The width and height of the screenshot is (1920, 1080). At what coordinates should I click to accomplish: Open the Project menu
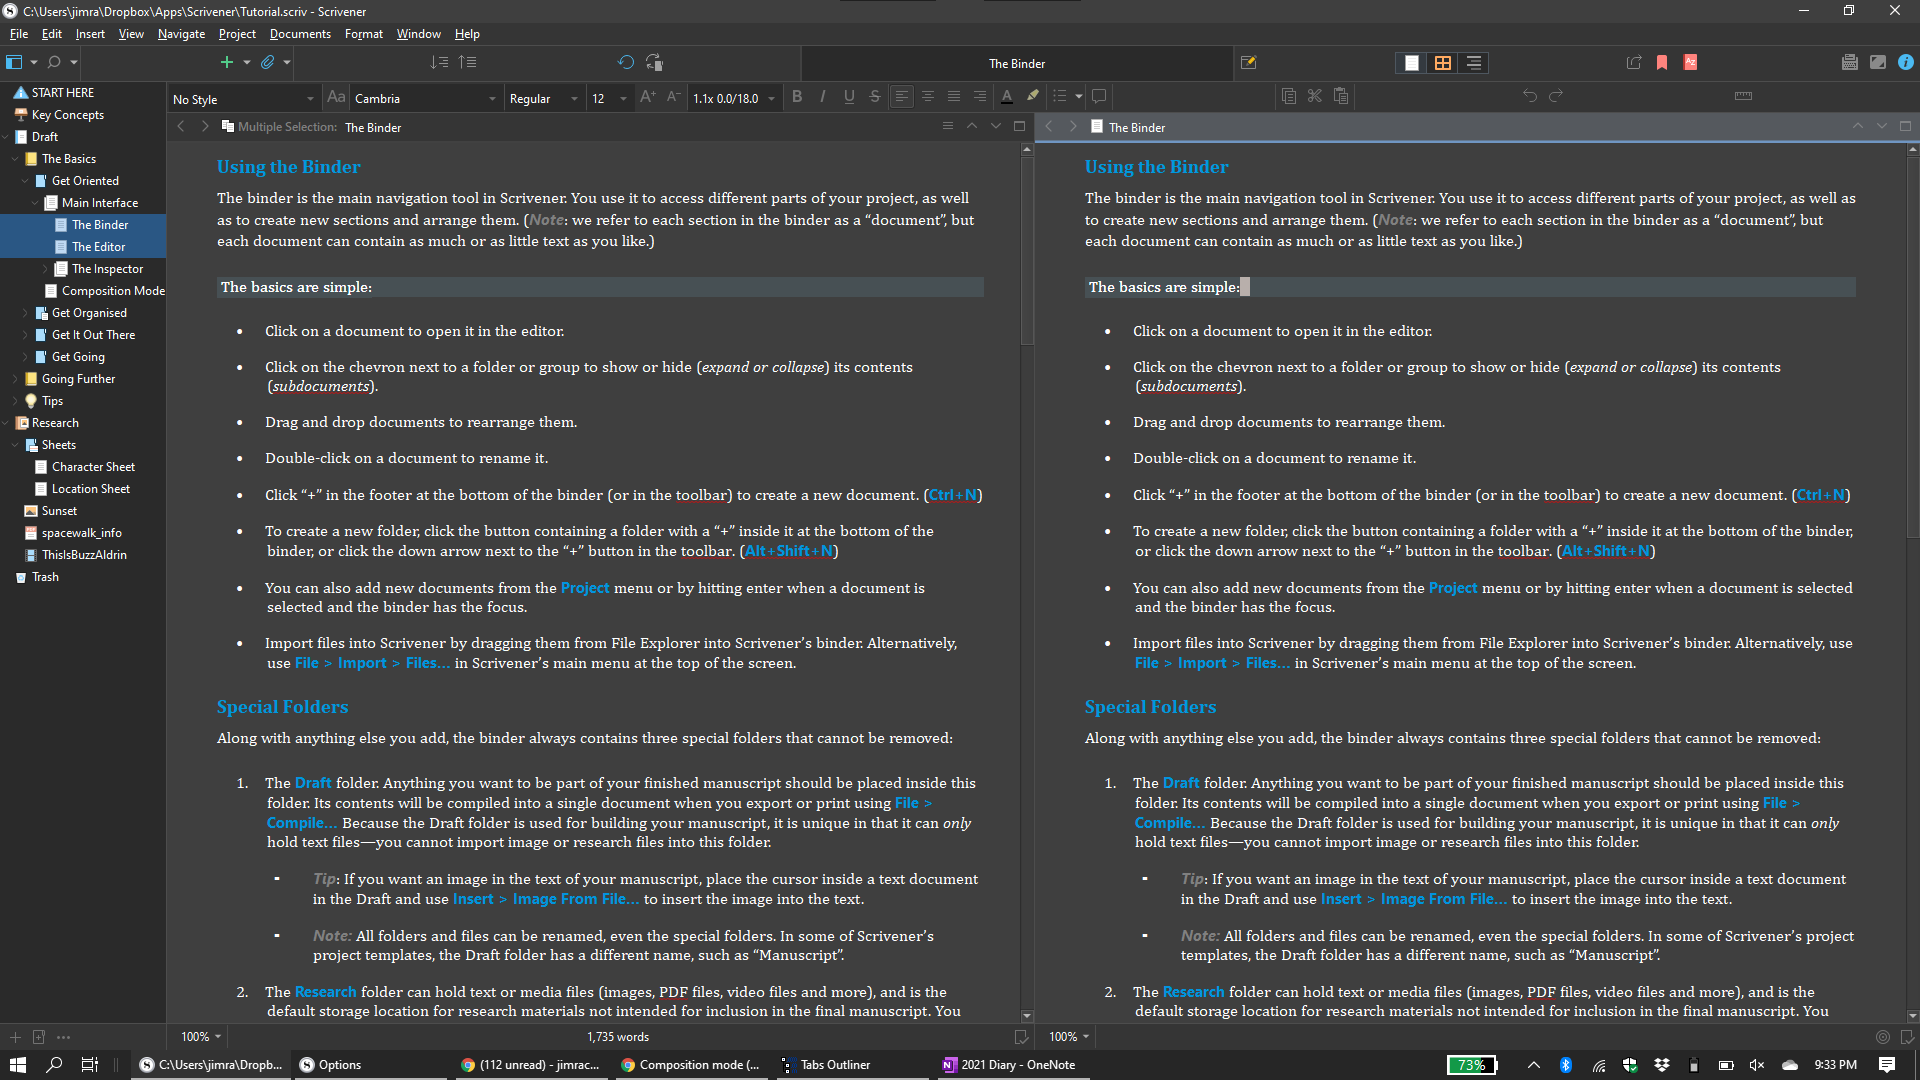(237, 34)
